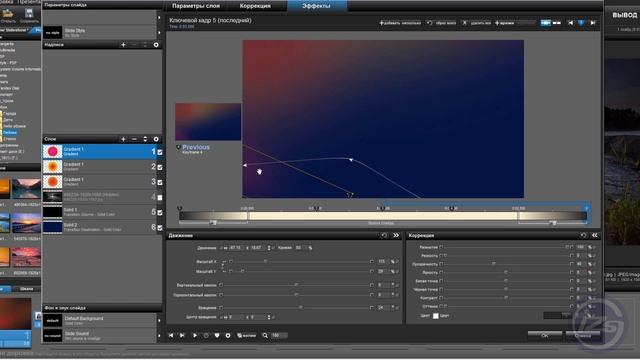The height and width of the screenshot is (360, 640).
Task: Click the copy button in bottom bar
Action: pyautogui.click(x=246, y=335)
